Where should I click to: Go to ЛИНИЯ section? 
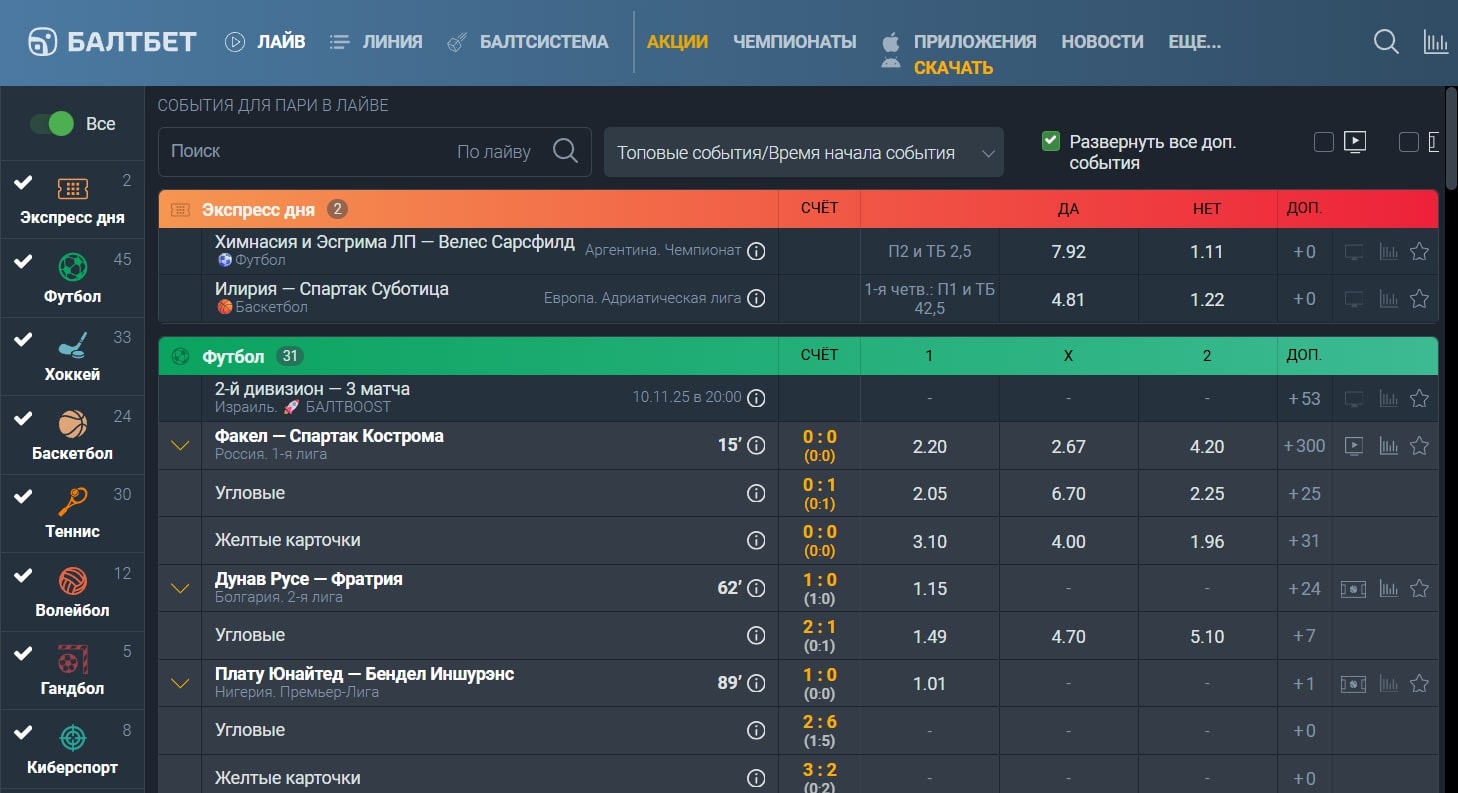pyautogui.click(x=376, y=42)
